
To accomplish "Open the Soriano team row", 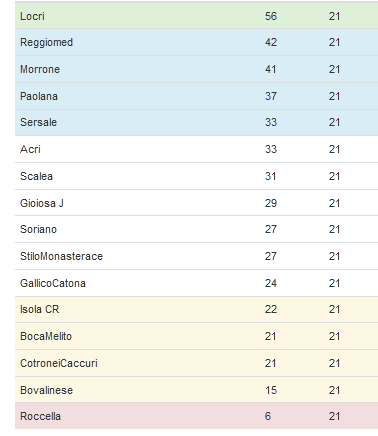I will (196, 229).
